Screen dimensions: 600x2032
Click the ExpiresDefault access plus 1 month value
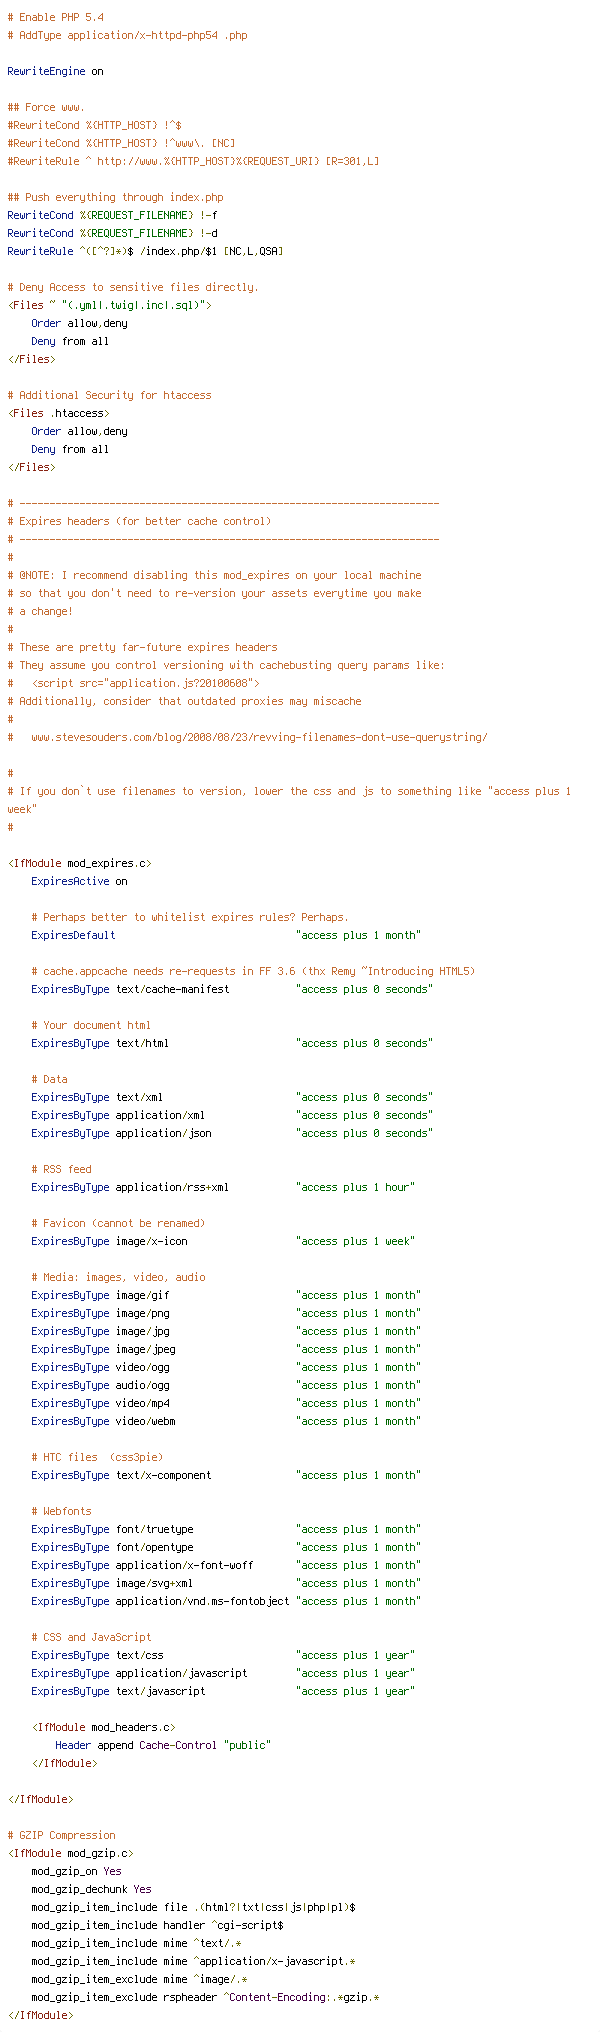point(358,935)
